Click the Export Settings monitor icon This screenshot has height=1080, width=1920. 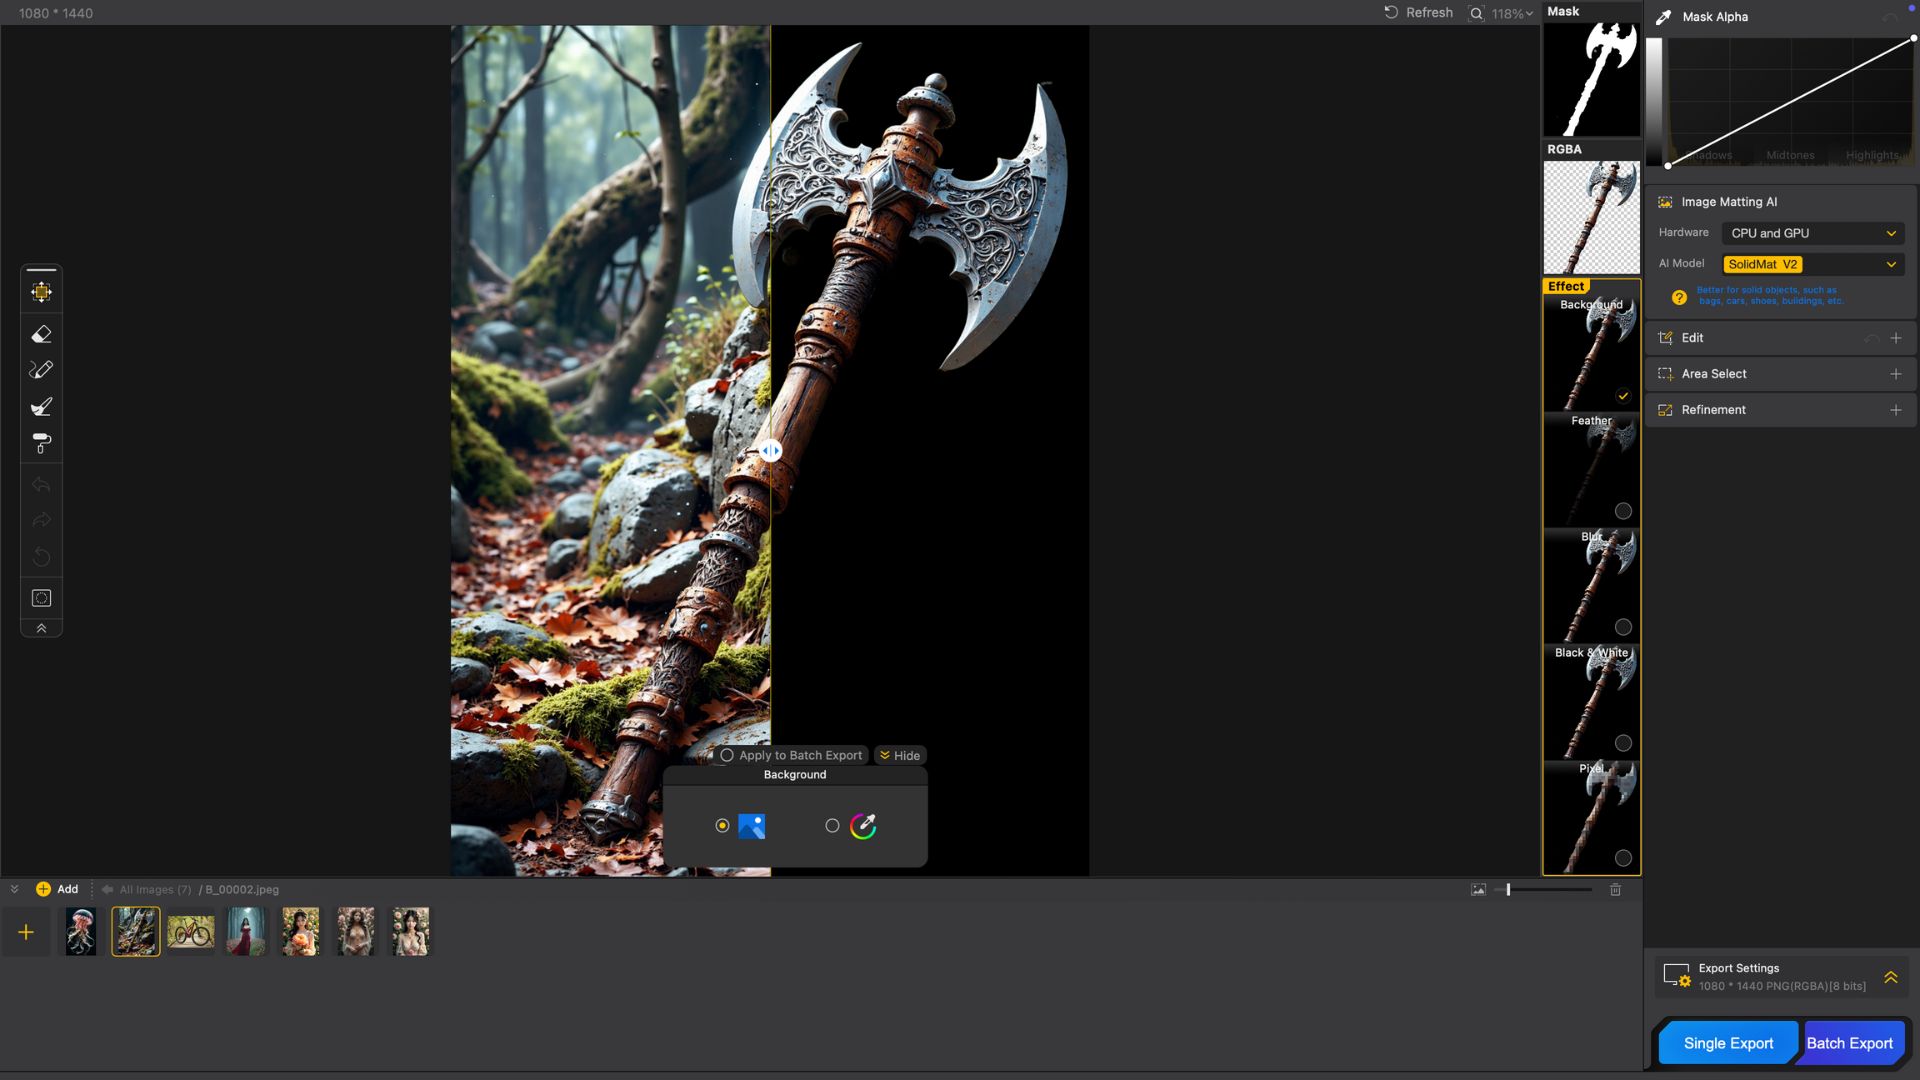[1677, 976]
